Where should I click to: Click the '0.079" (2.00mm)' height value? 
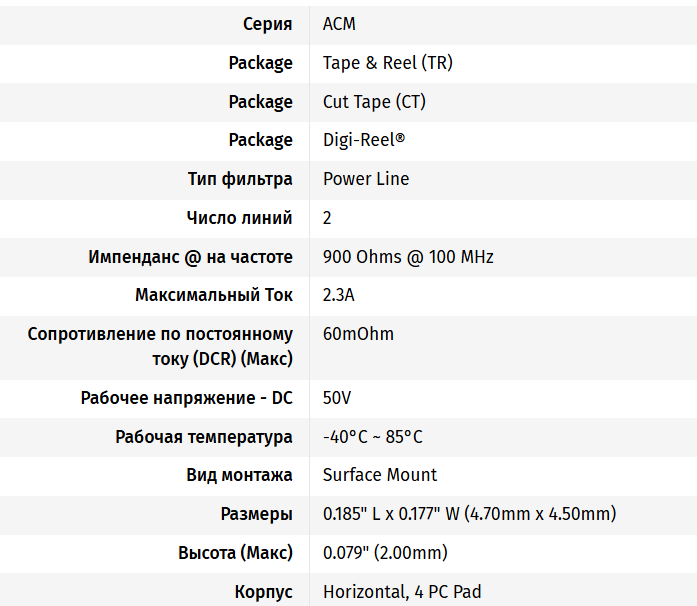385,553
